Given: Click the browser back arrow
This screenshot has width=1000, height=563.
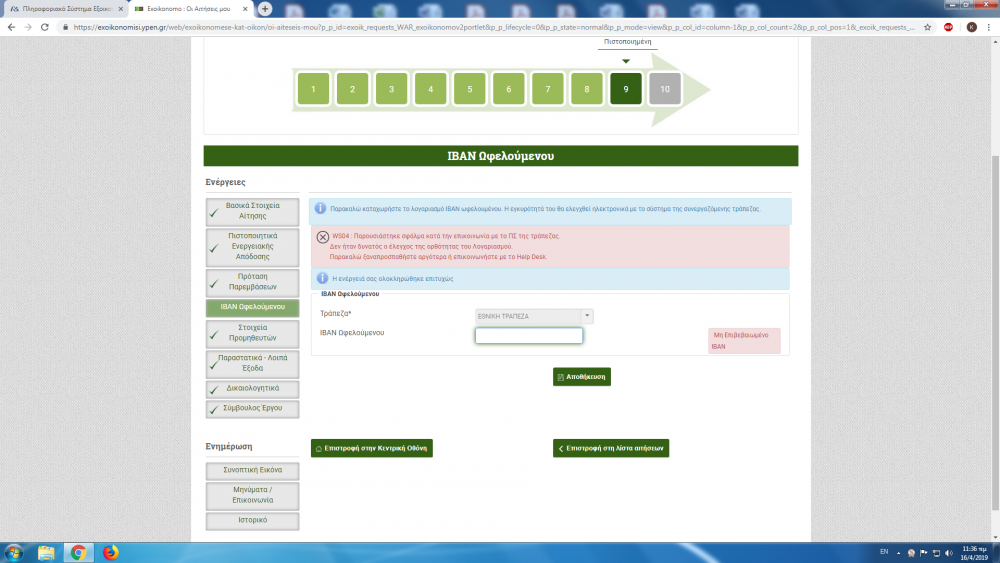Looking at the screenshot, I should [x=9, y=27].
